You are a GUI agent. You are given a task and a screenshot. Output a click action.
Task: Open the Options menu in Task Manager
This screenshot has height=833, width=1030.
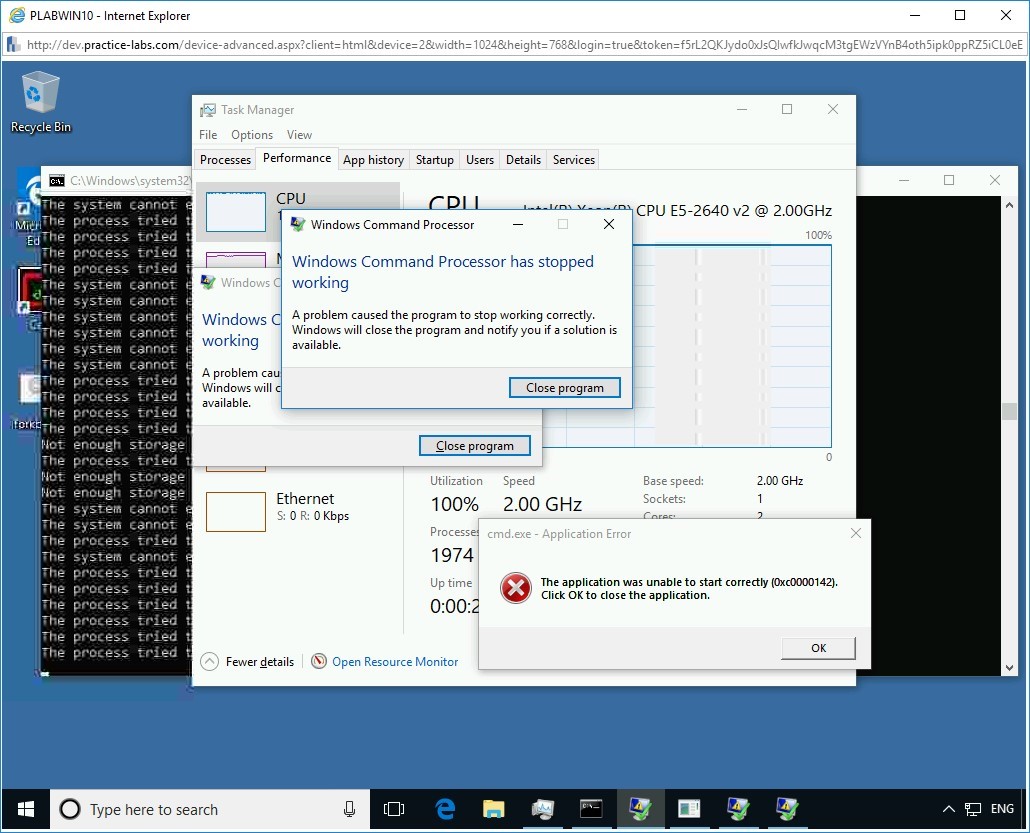pos(251,134)
